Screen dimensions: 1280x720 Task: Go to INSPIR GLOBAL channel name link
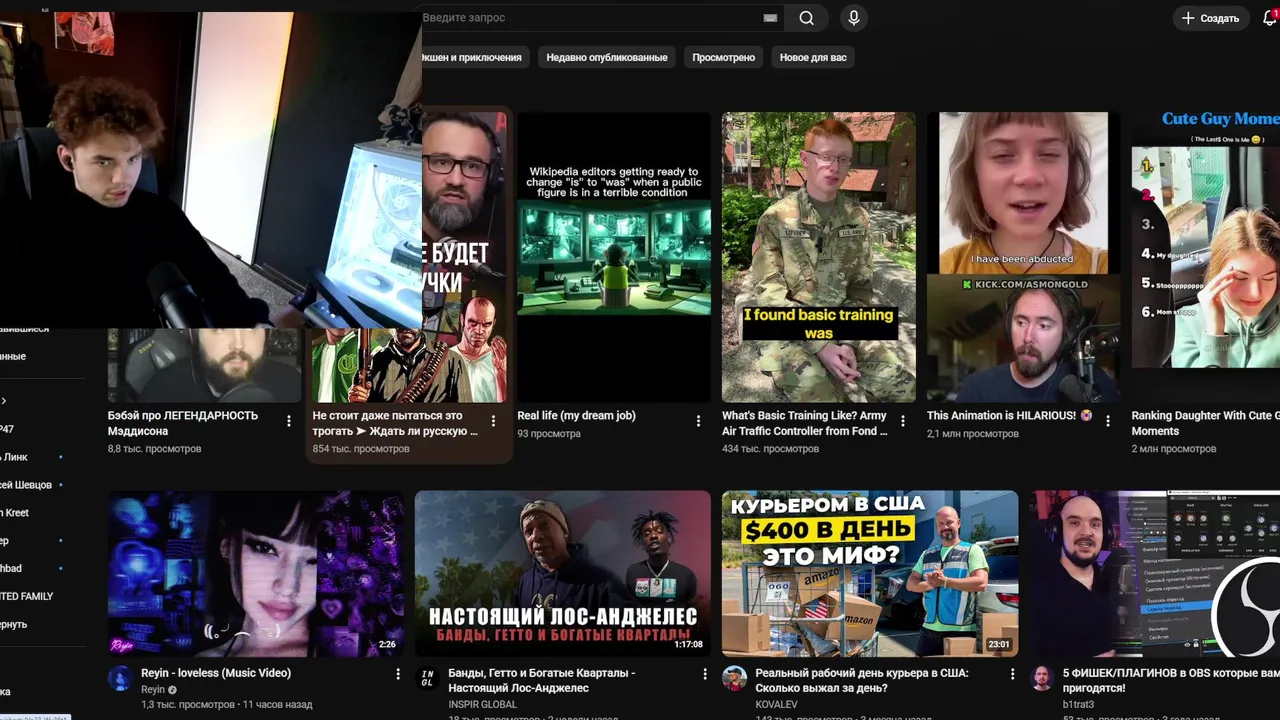pos(482,704)
